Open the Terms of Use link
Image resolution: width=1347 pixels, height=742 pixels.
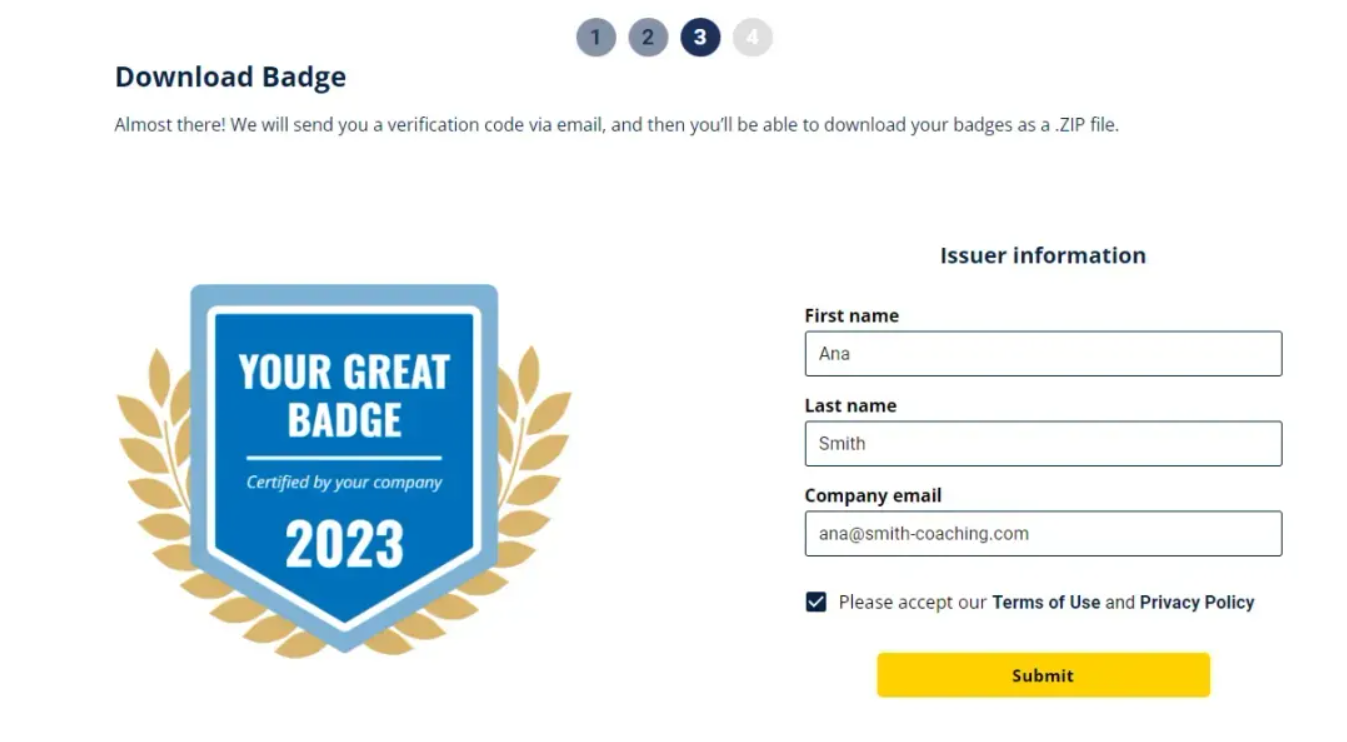(x=1045, y=602)
